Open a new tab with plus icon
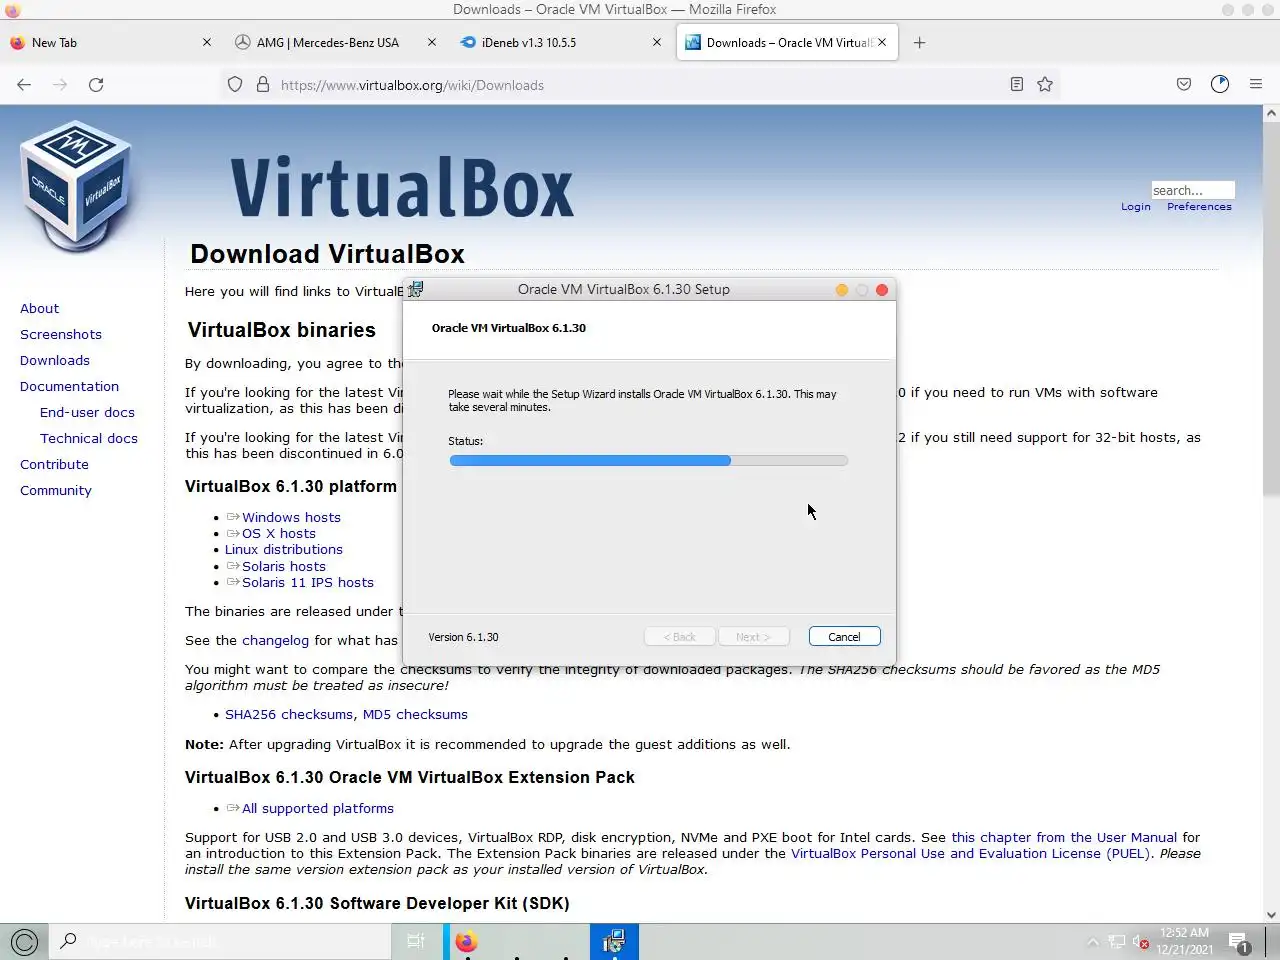 coord(920,43)
